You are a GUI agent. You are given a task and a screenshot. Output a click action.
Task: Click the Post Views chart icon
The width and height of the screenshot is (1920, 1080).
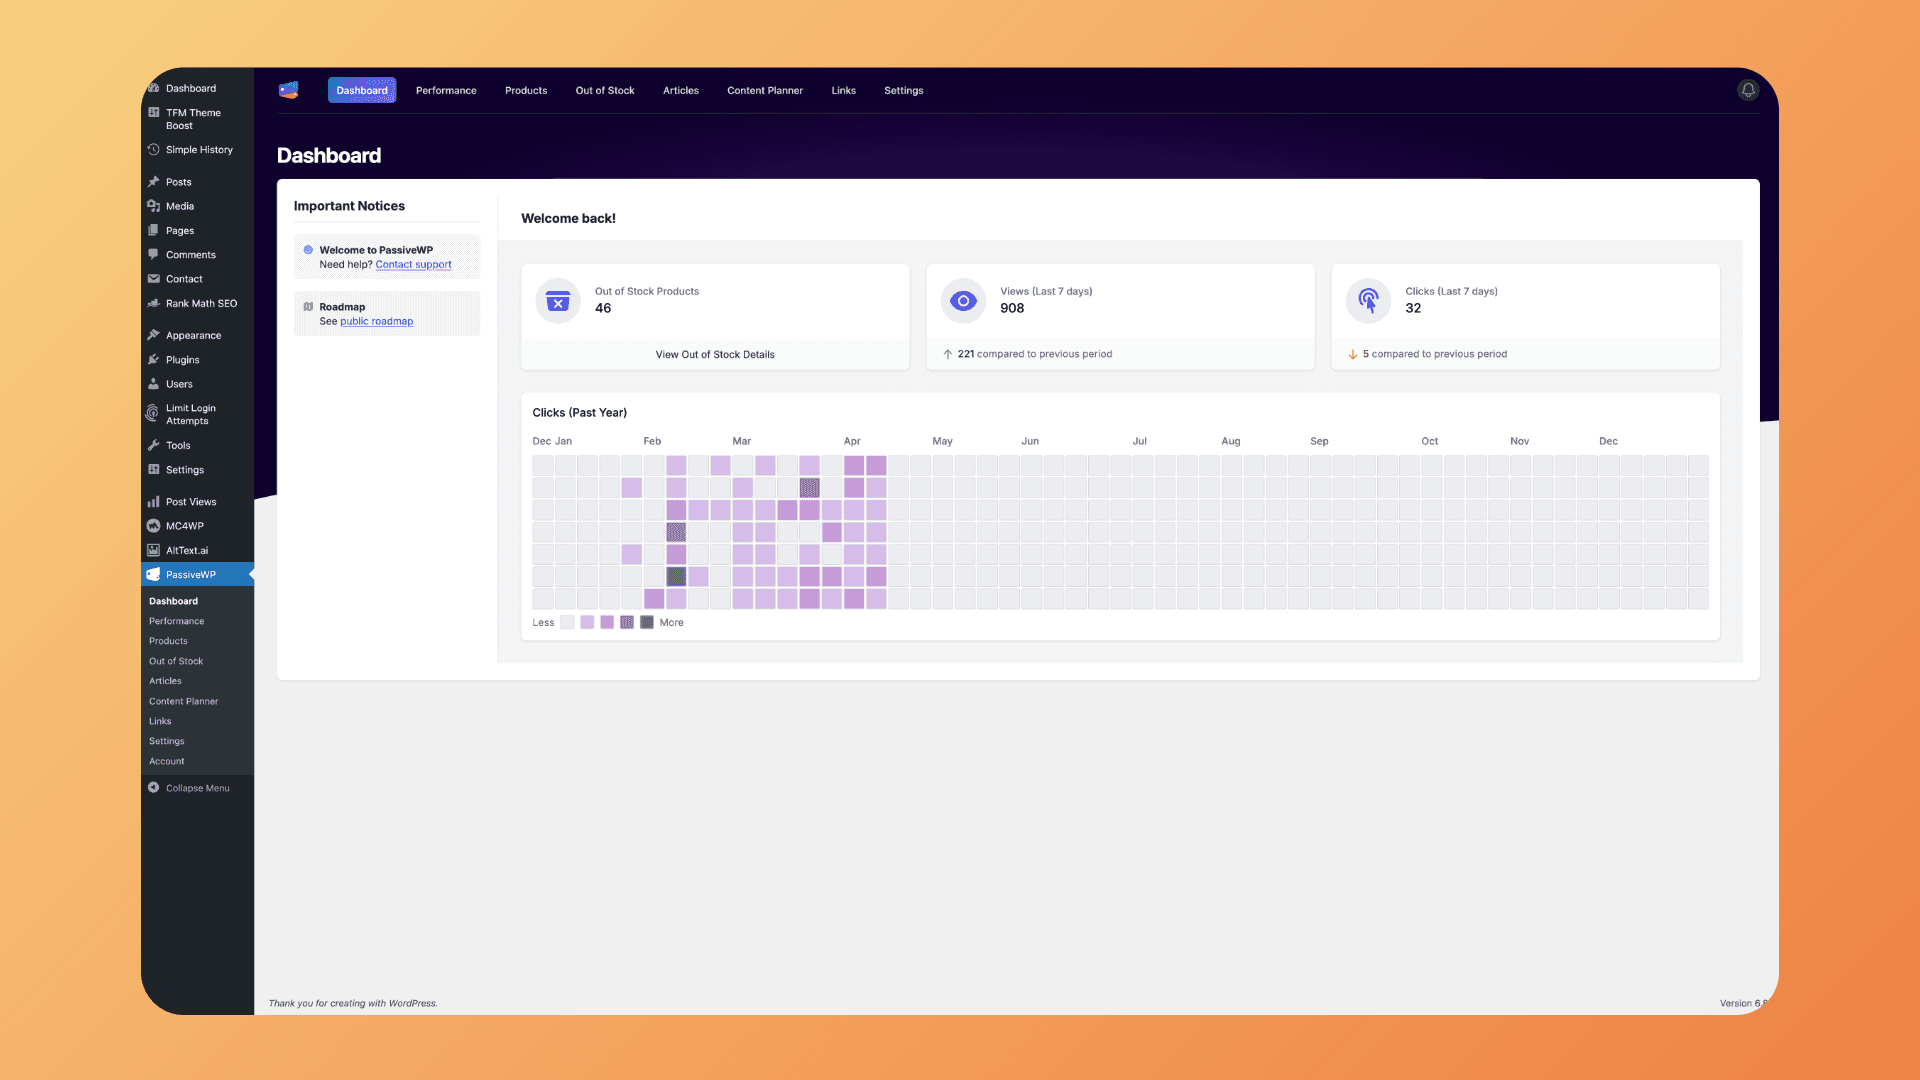click(x=155, y=501)
